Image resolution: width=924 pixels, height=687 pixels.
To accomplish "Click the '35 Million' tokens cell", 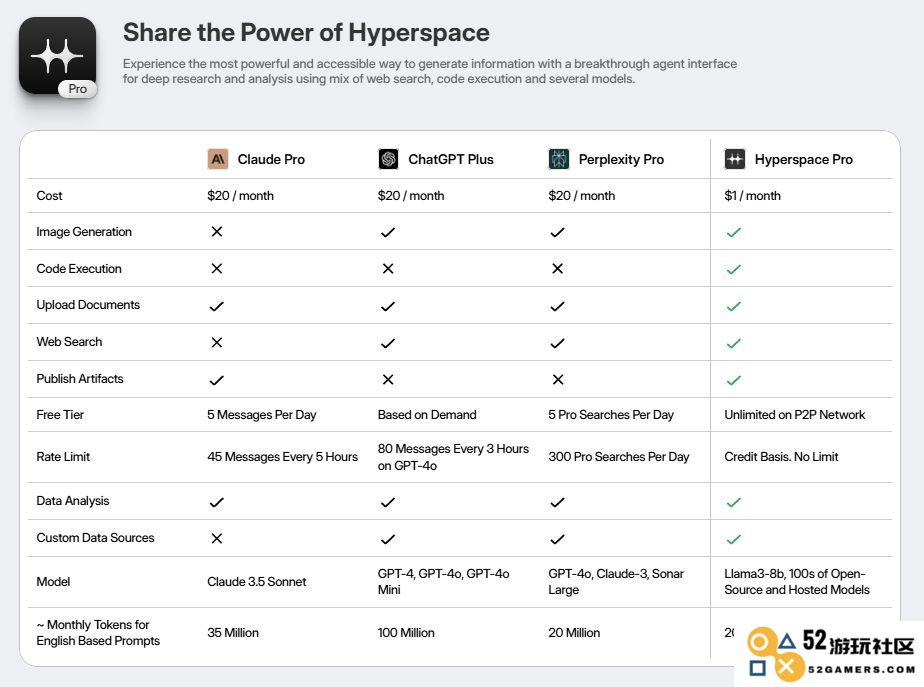I will tap(233, 633).
